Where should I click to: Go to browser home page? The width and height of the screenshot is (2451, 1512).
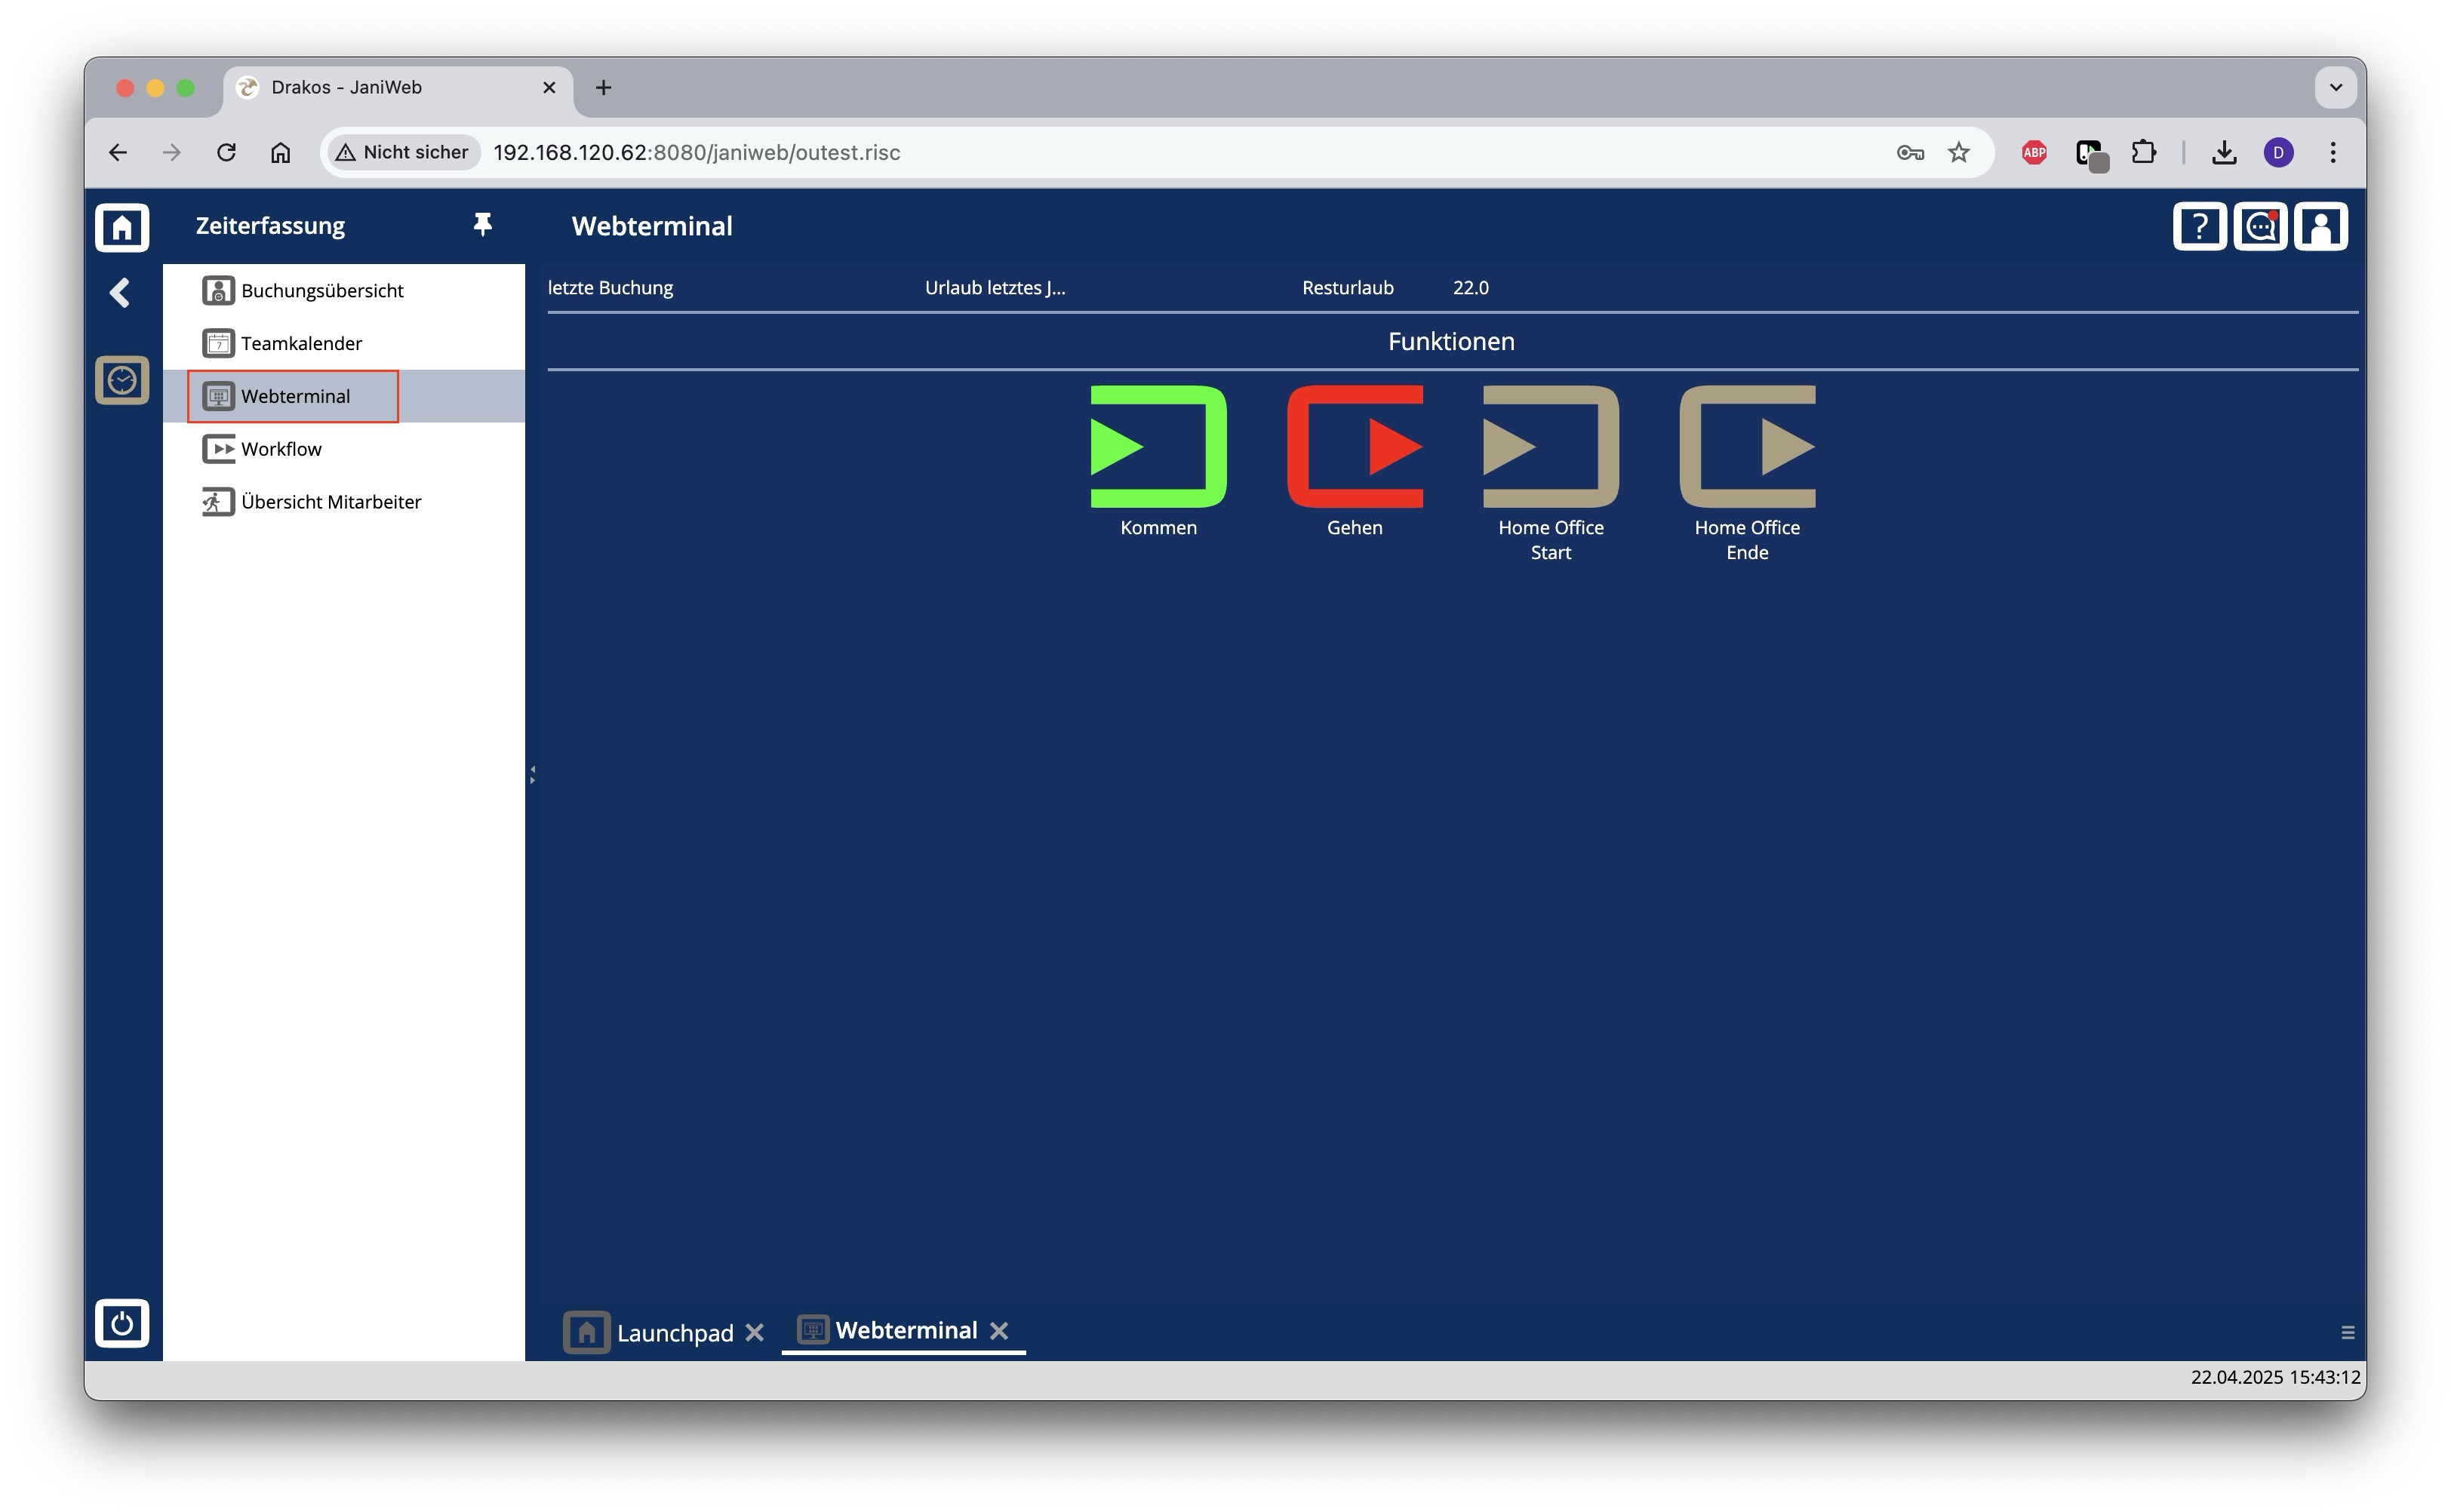click(x=280, y=152)
